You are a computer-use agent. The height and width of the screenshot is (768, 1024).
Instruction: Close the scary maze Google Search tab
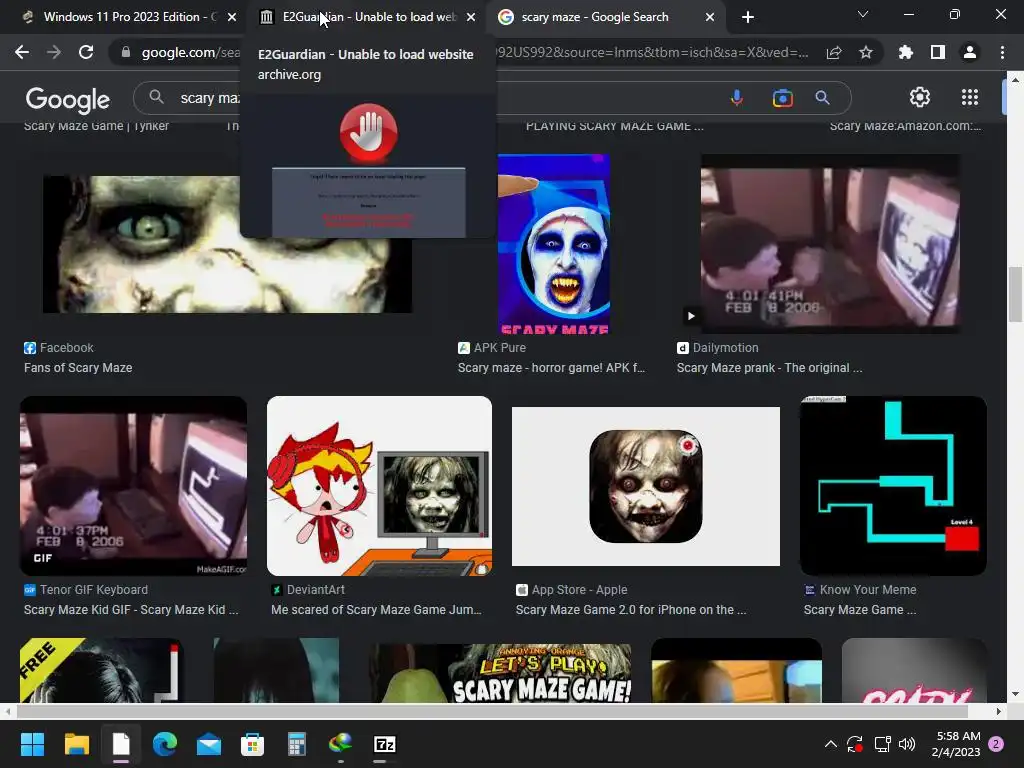[x=710, y=17]
